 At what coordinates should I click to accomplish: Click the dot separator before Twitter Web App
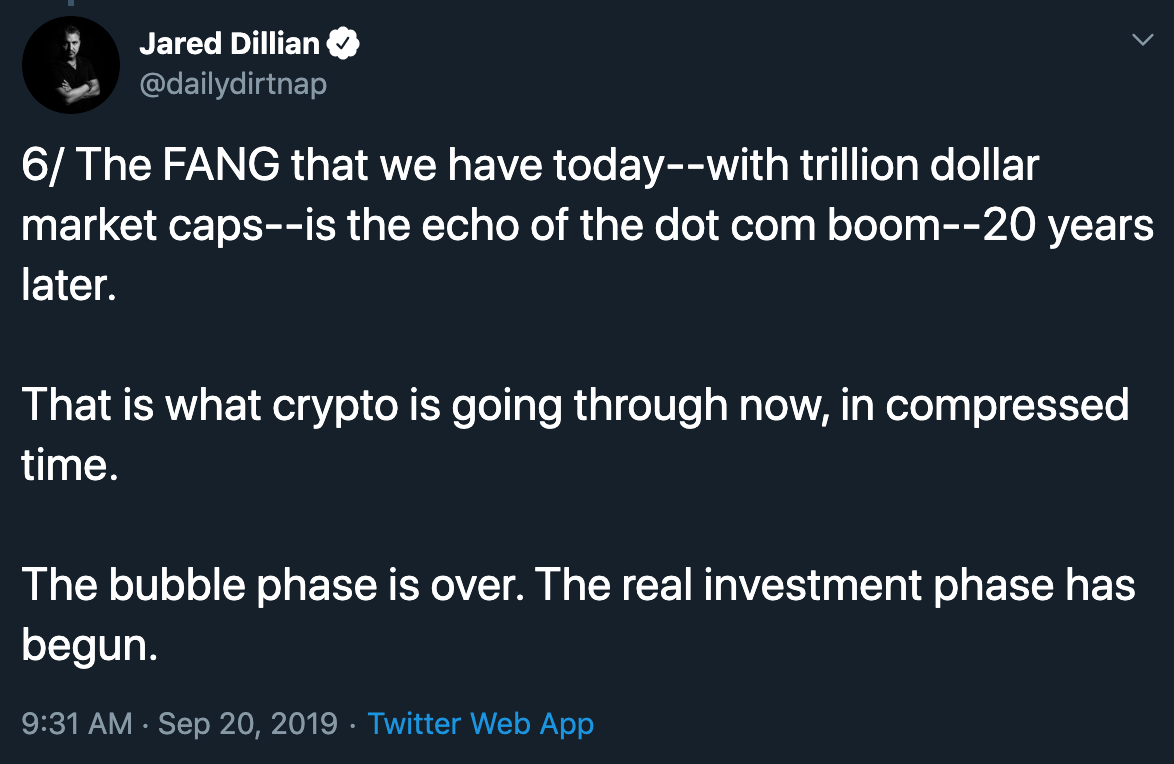(353, 724)
